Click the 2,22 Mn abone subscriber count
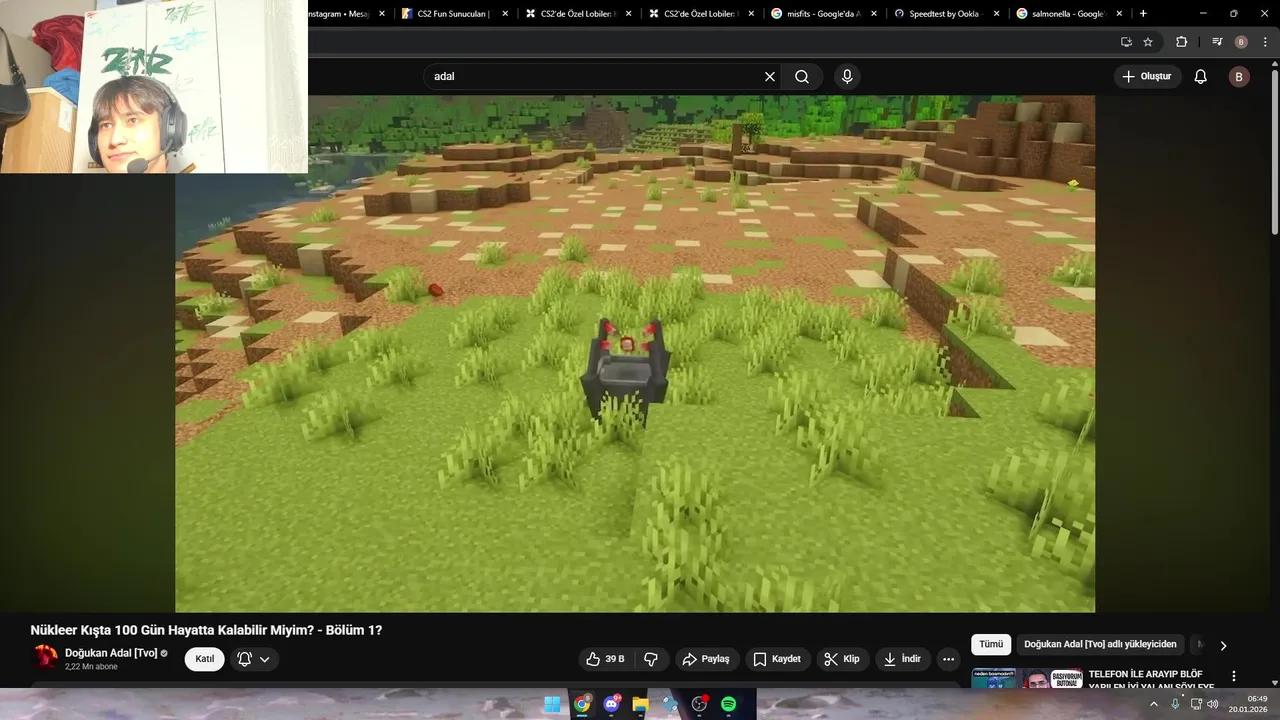Viewport: 1280px width, 720px height. click(91, 667)
